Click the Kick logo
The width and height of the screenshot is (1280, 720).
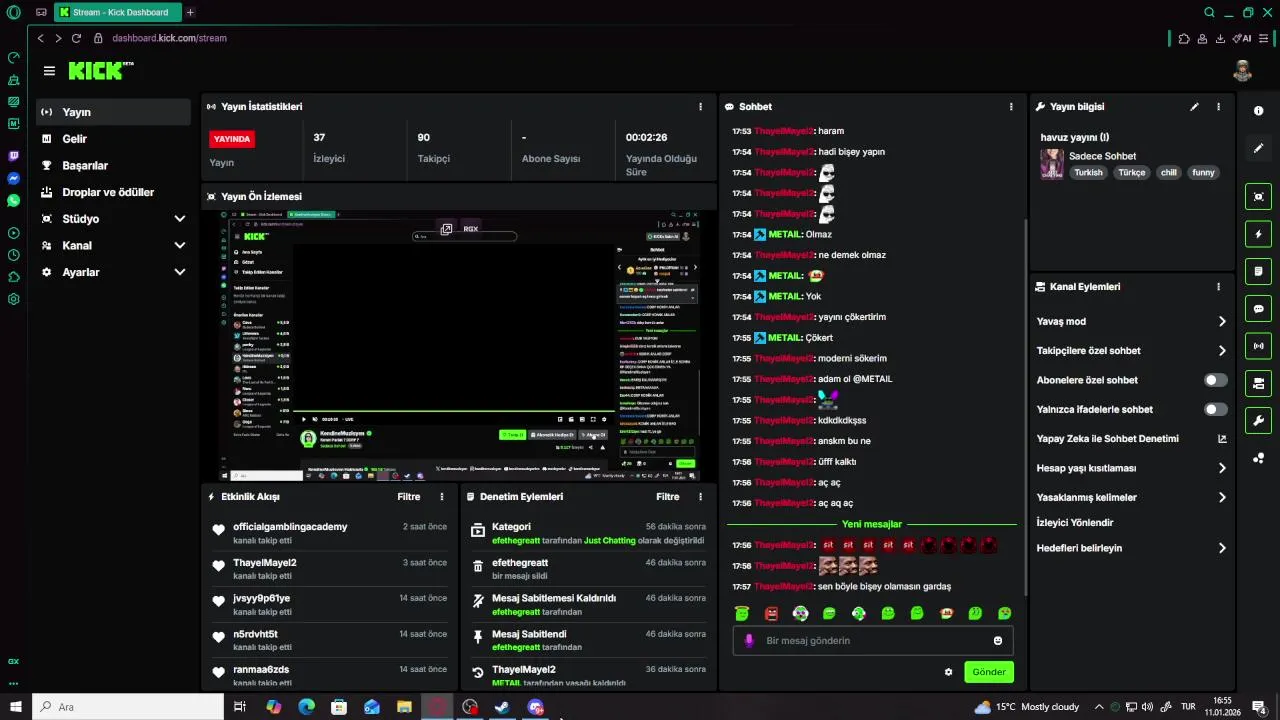[x=99, y=70]
